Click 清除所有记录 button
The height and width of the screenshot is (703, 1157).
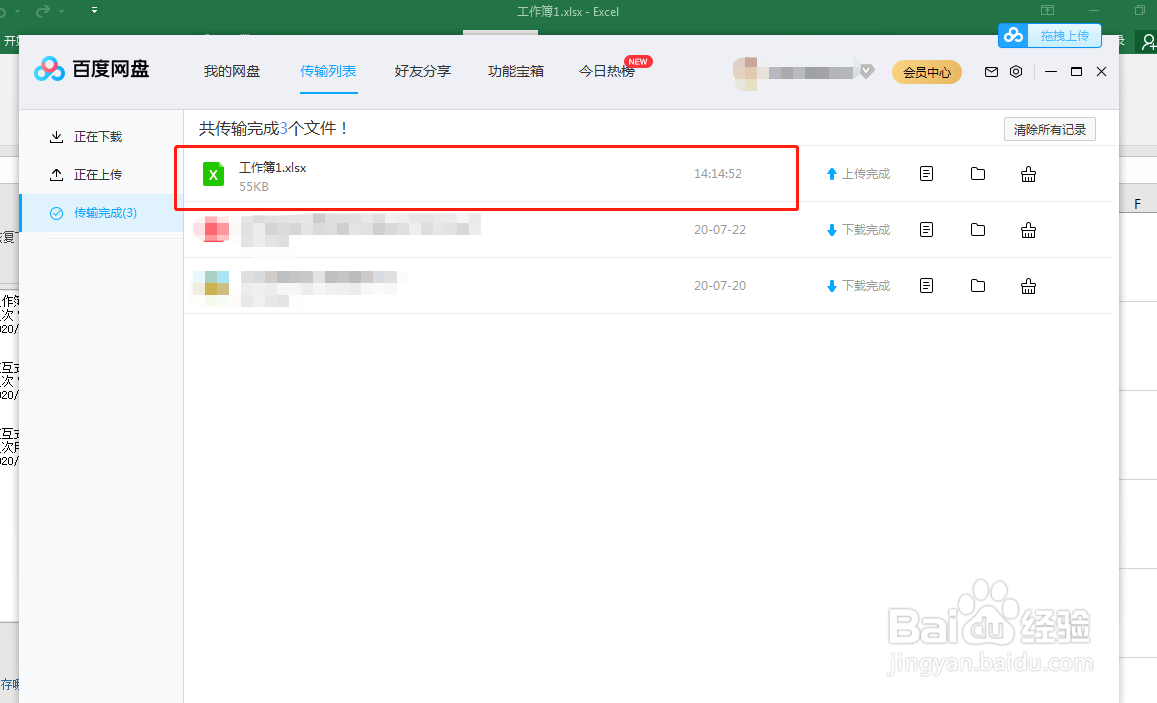click(1049, 130)
